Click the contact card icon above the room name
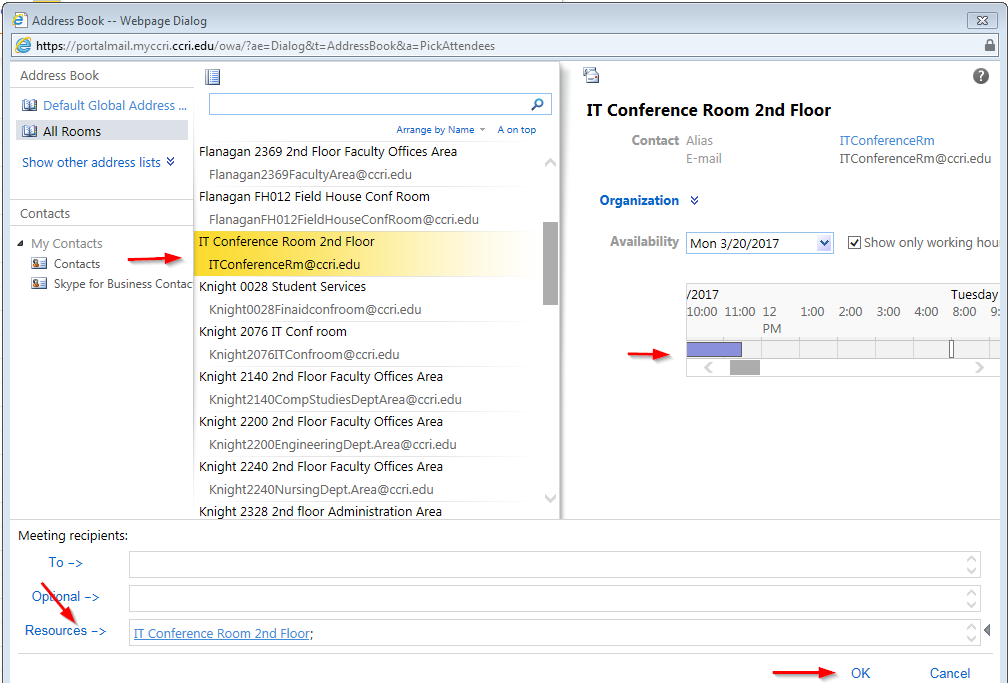Image resolution: width=1008 pixels, height=683 pixels. coord(590,74)
